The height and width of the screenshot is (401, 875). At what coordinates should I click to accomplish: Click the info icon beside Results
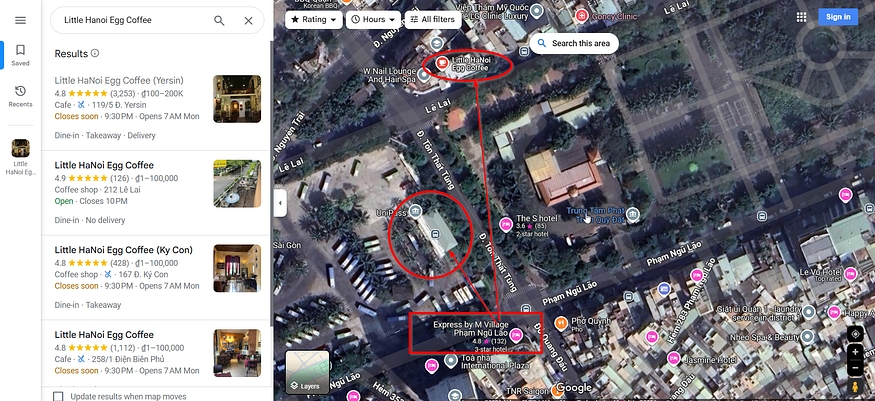(95, 53)
